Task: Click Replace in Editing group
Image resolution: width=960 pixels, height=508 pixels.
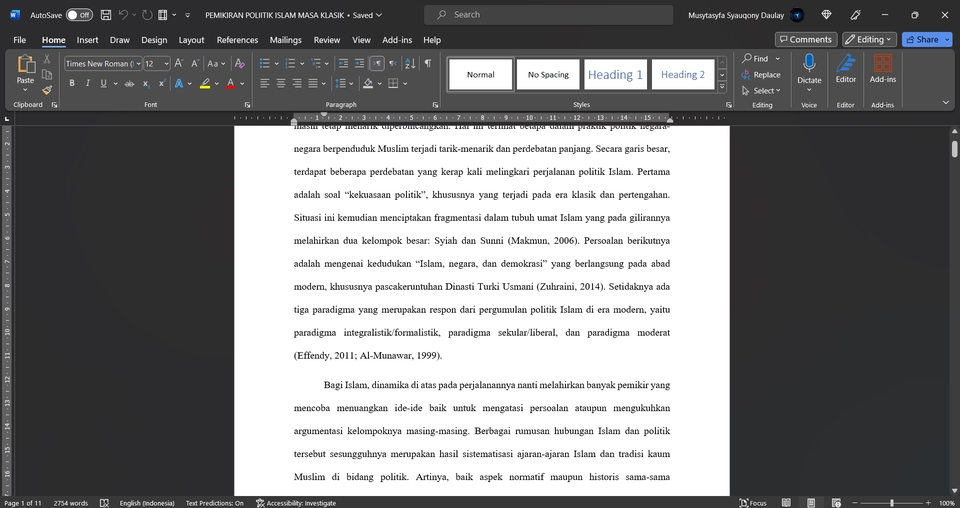Action: [761, 75]
